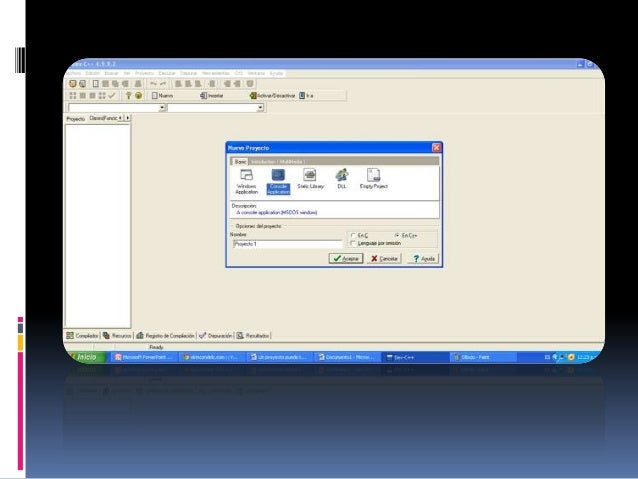Pick the DLL project type icon
The height and width of the screenshot is (479, 638).
(342, 179)
